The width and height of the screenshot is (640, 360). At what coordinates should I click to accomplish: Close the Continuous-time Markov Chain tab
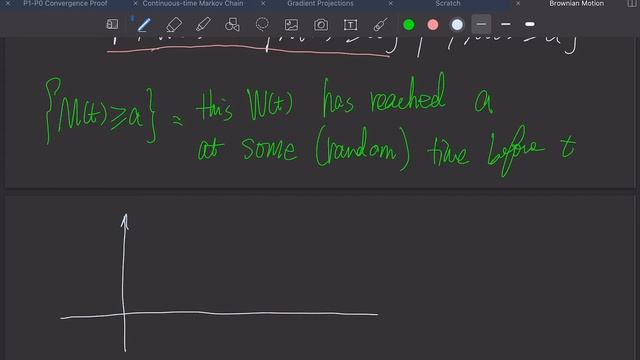[x=136, y=3]
